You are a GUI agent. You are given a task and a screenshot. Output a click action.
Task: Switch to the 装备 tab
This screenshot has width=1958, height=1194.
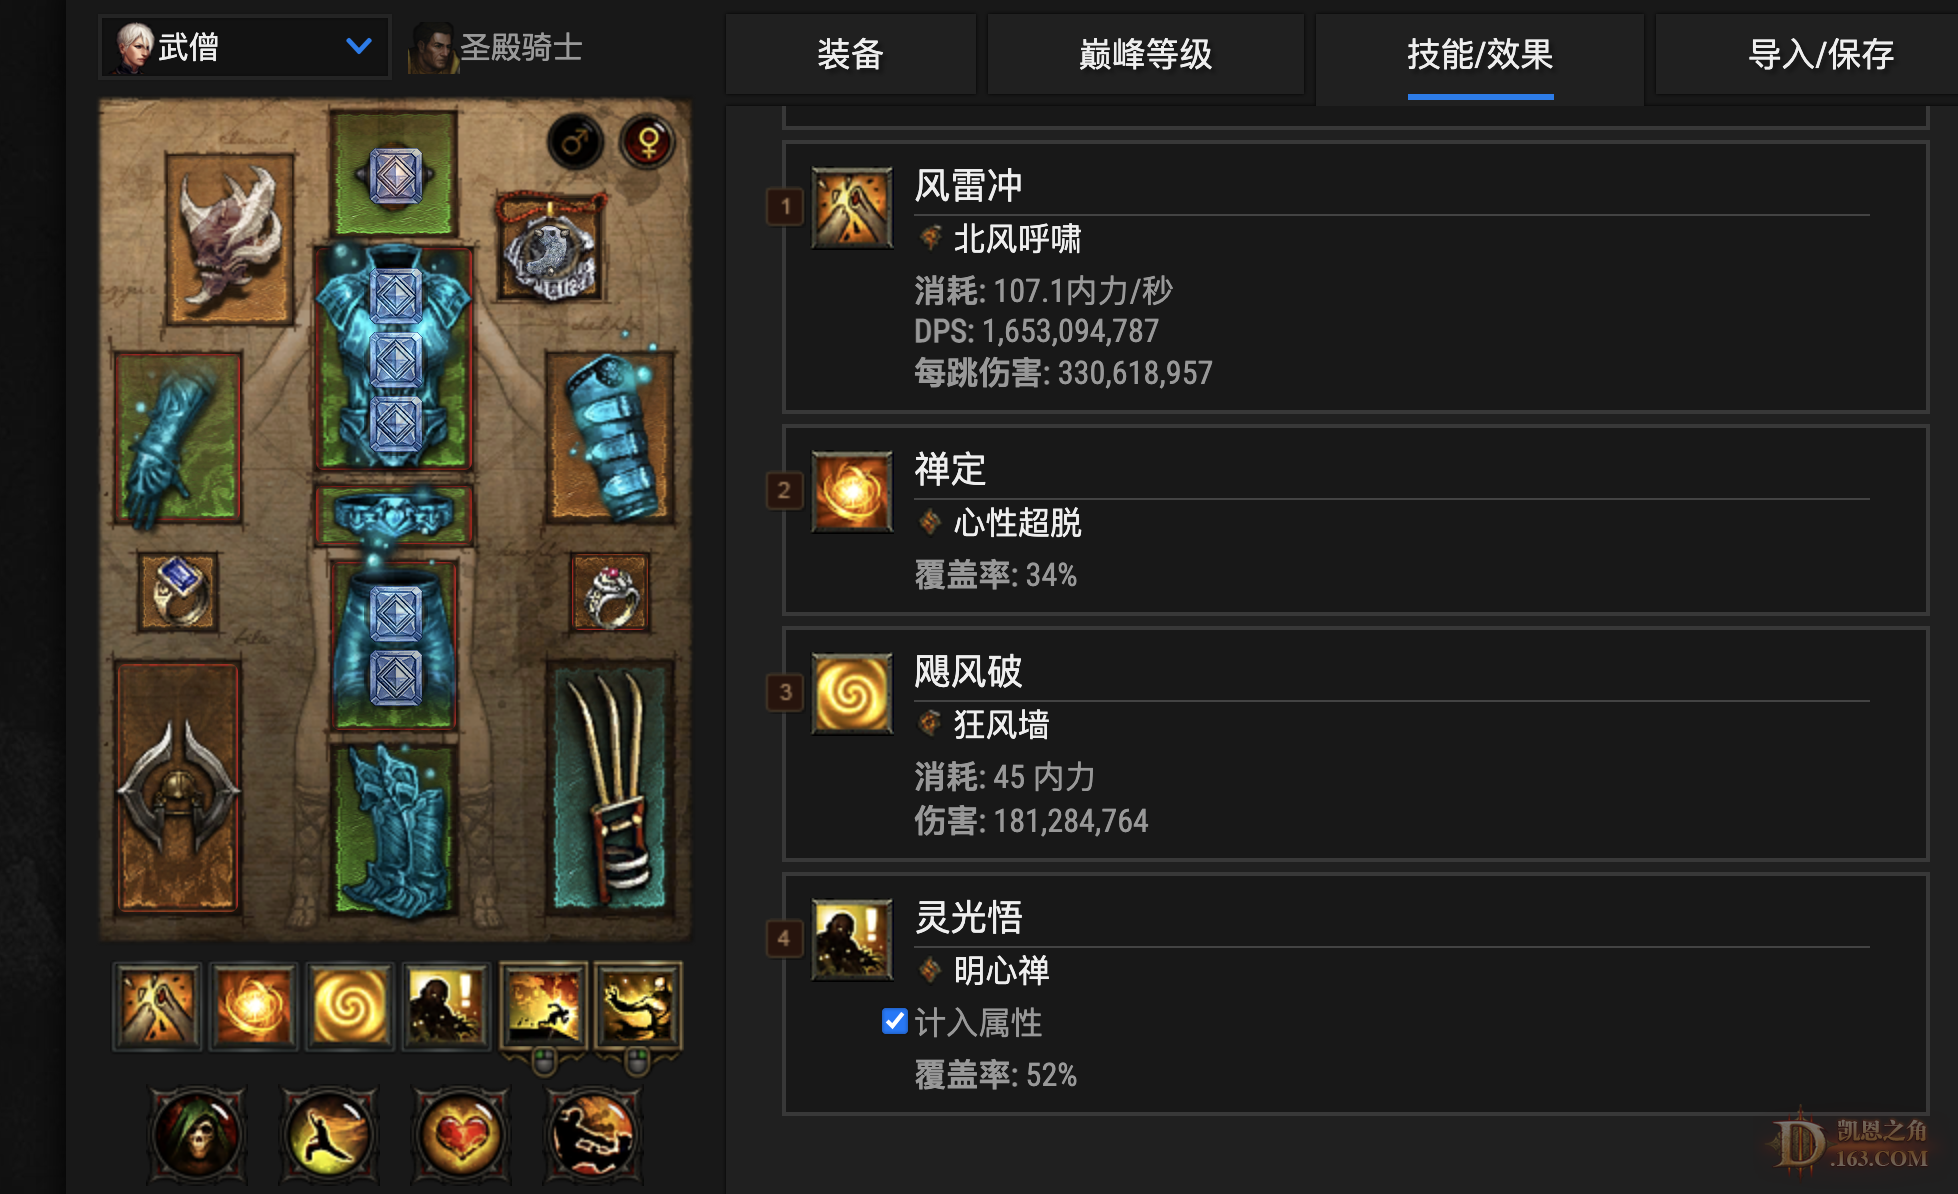pos(850,54)
